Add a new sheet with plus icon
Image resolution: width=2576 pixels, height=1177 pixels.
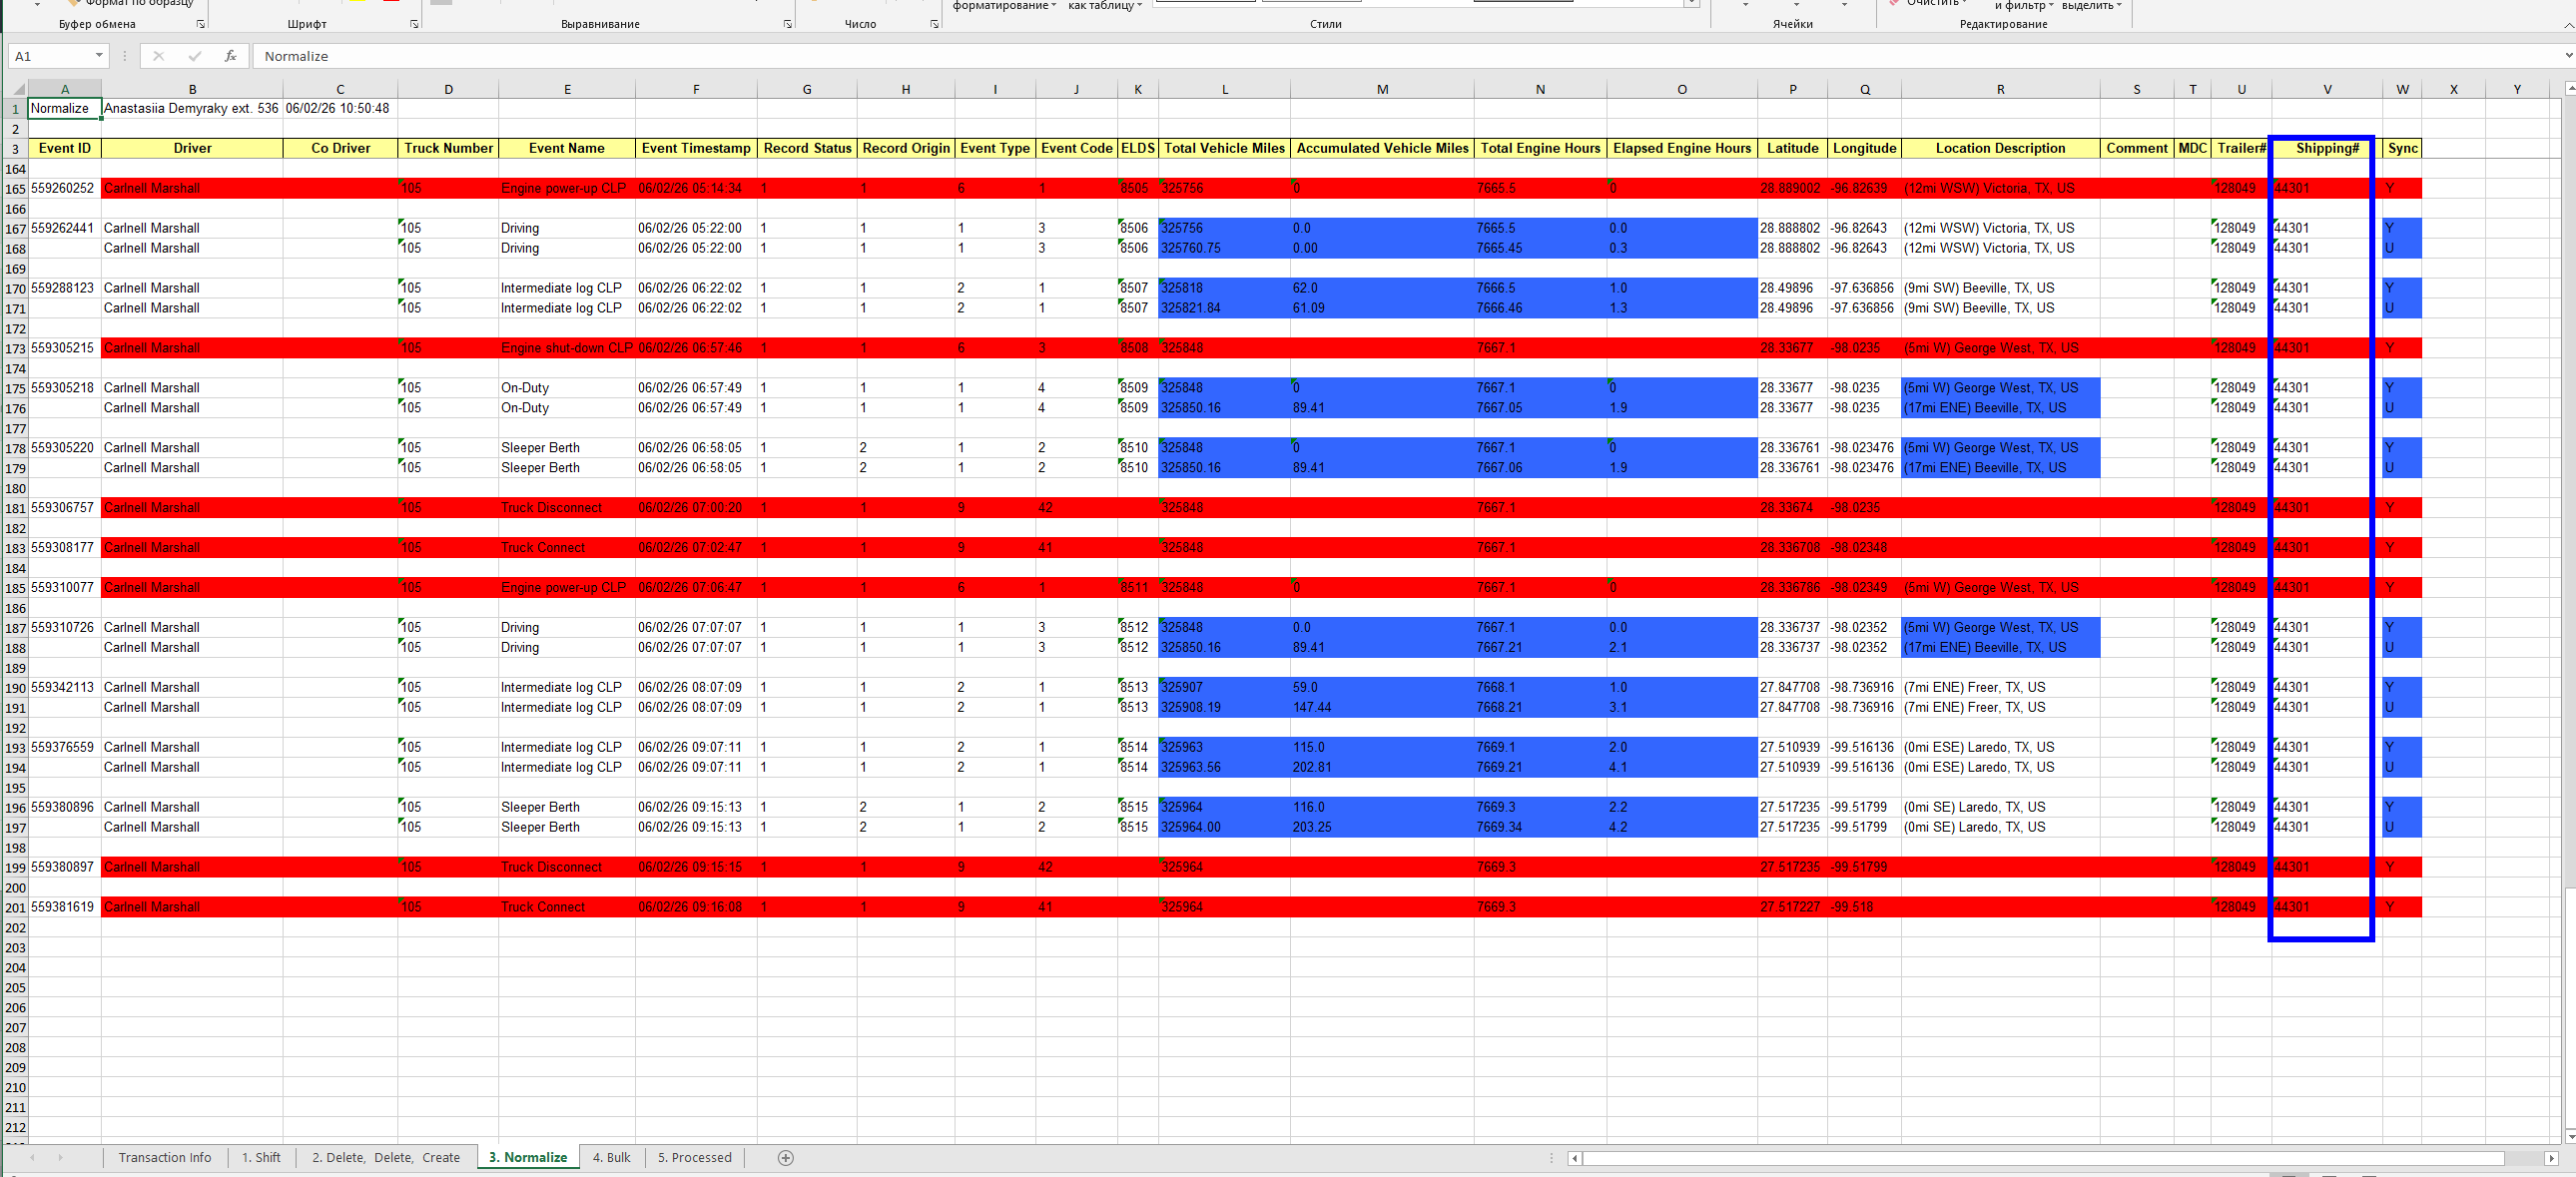click(x=786, y=1158)
